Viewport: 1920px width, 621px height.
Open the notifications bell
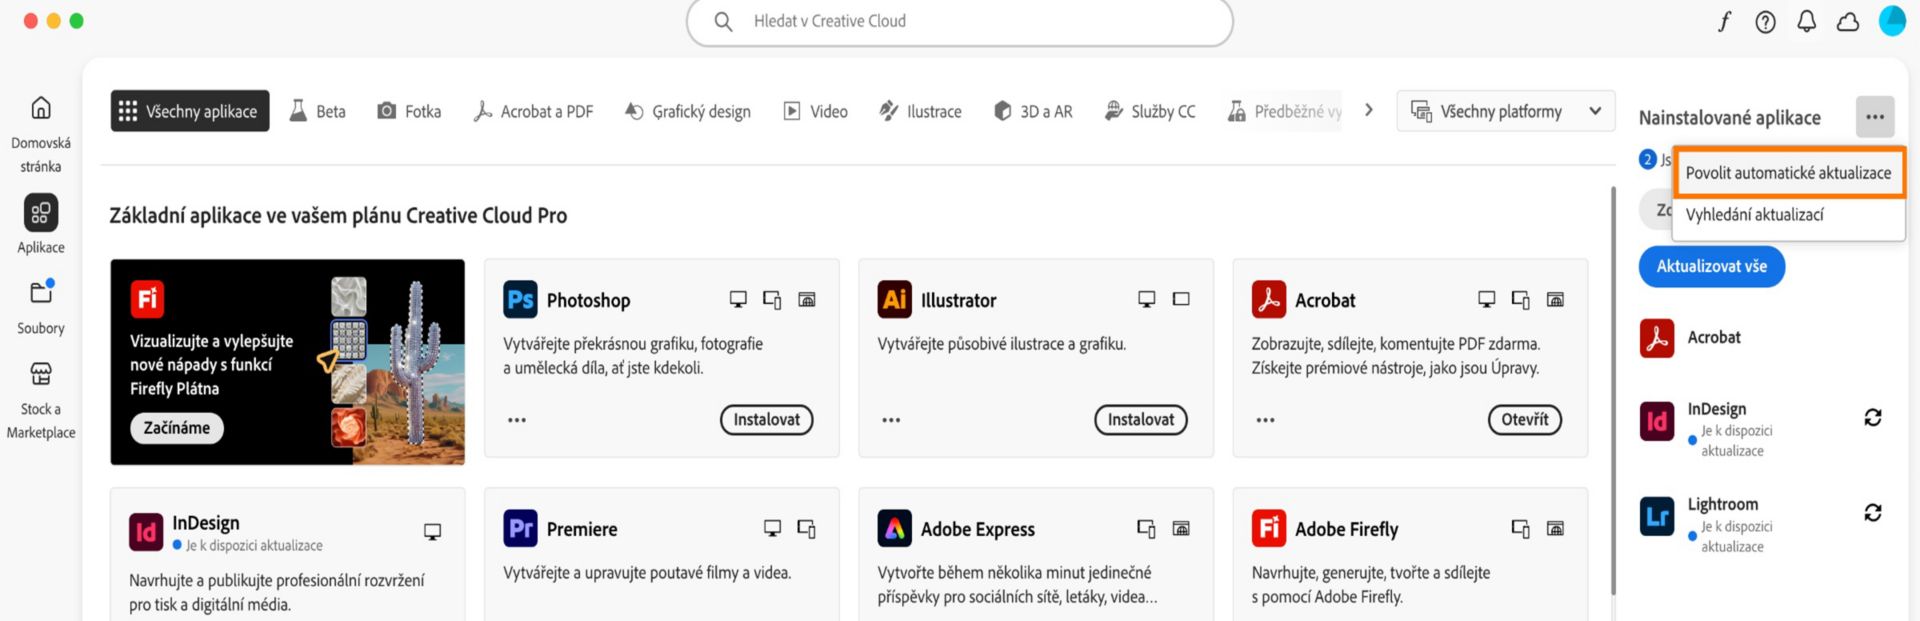(x=1807, y=21)
